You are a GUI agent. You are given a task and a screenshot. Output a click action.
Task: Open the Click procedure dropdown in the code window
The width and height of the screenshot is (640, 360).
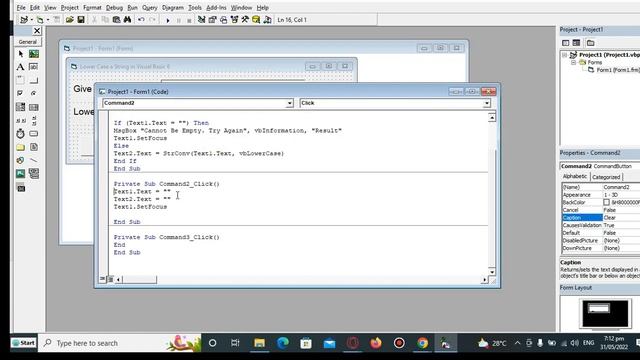(x=487, y=103)
